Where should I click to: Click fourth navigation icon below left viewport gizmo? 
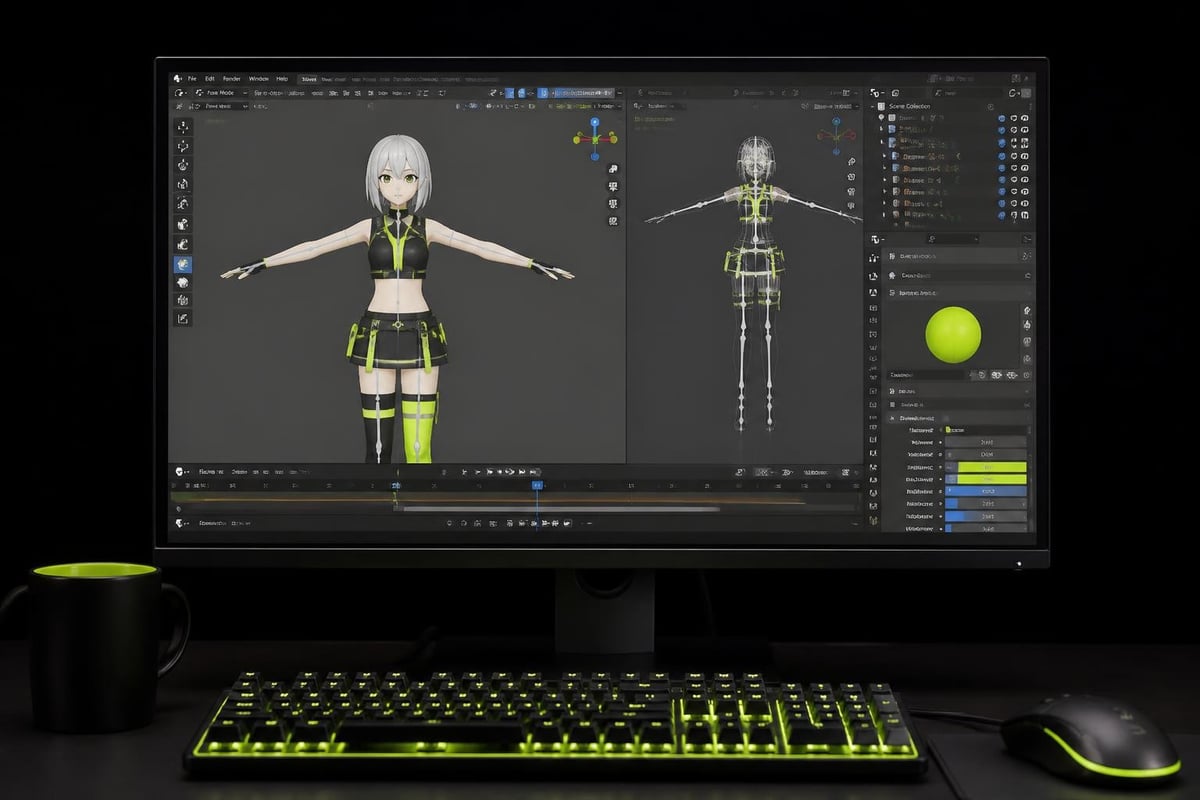pos(612,220)
